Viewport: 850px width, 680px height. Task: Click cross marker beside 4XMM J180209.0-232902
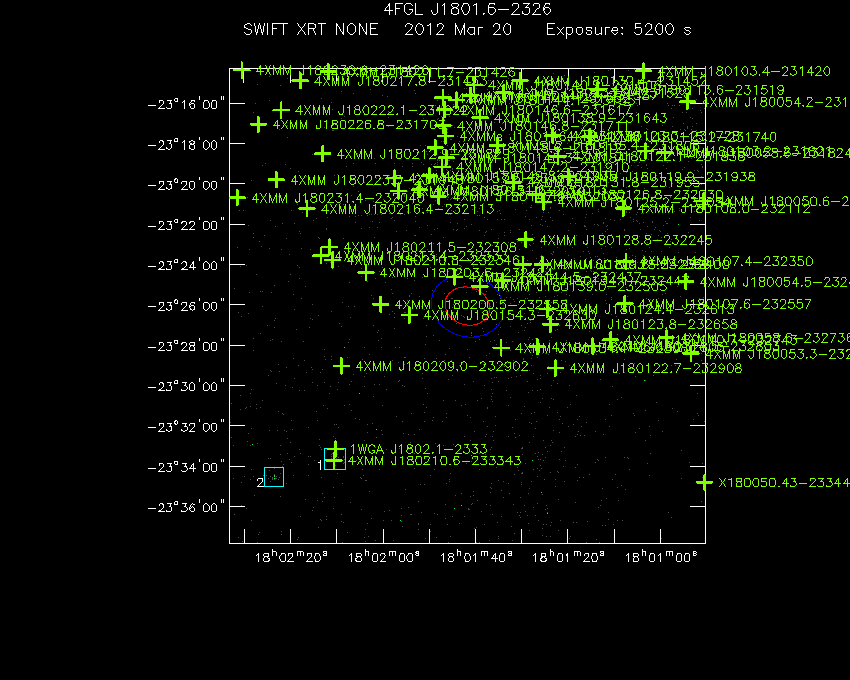(x=341, y=366)
